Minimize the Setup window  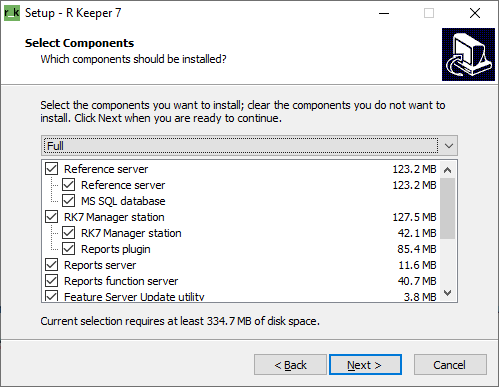pyautogui.click(x=384, y=13)
